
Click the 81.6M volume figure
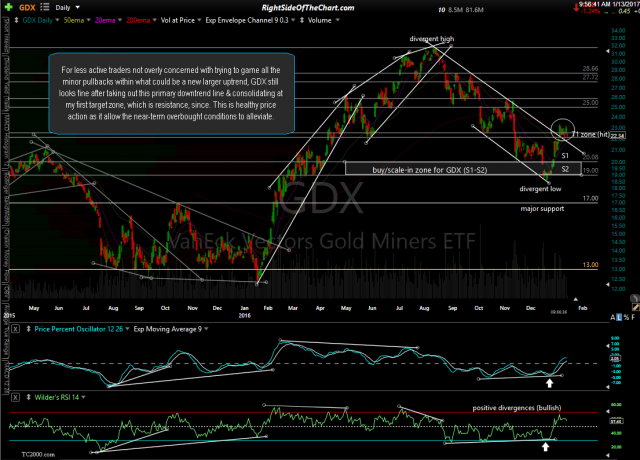(x=474, y=9)
